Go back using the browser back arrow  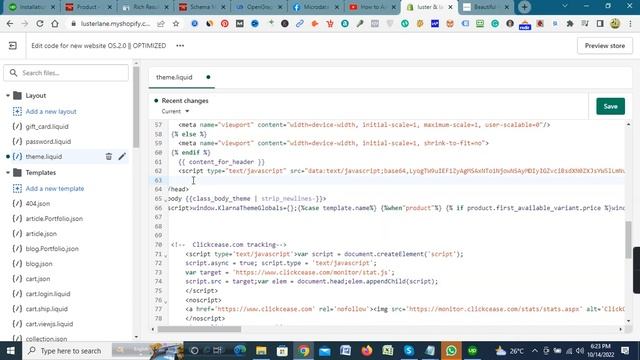pyautogui.click(x=10, y=24)
